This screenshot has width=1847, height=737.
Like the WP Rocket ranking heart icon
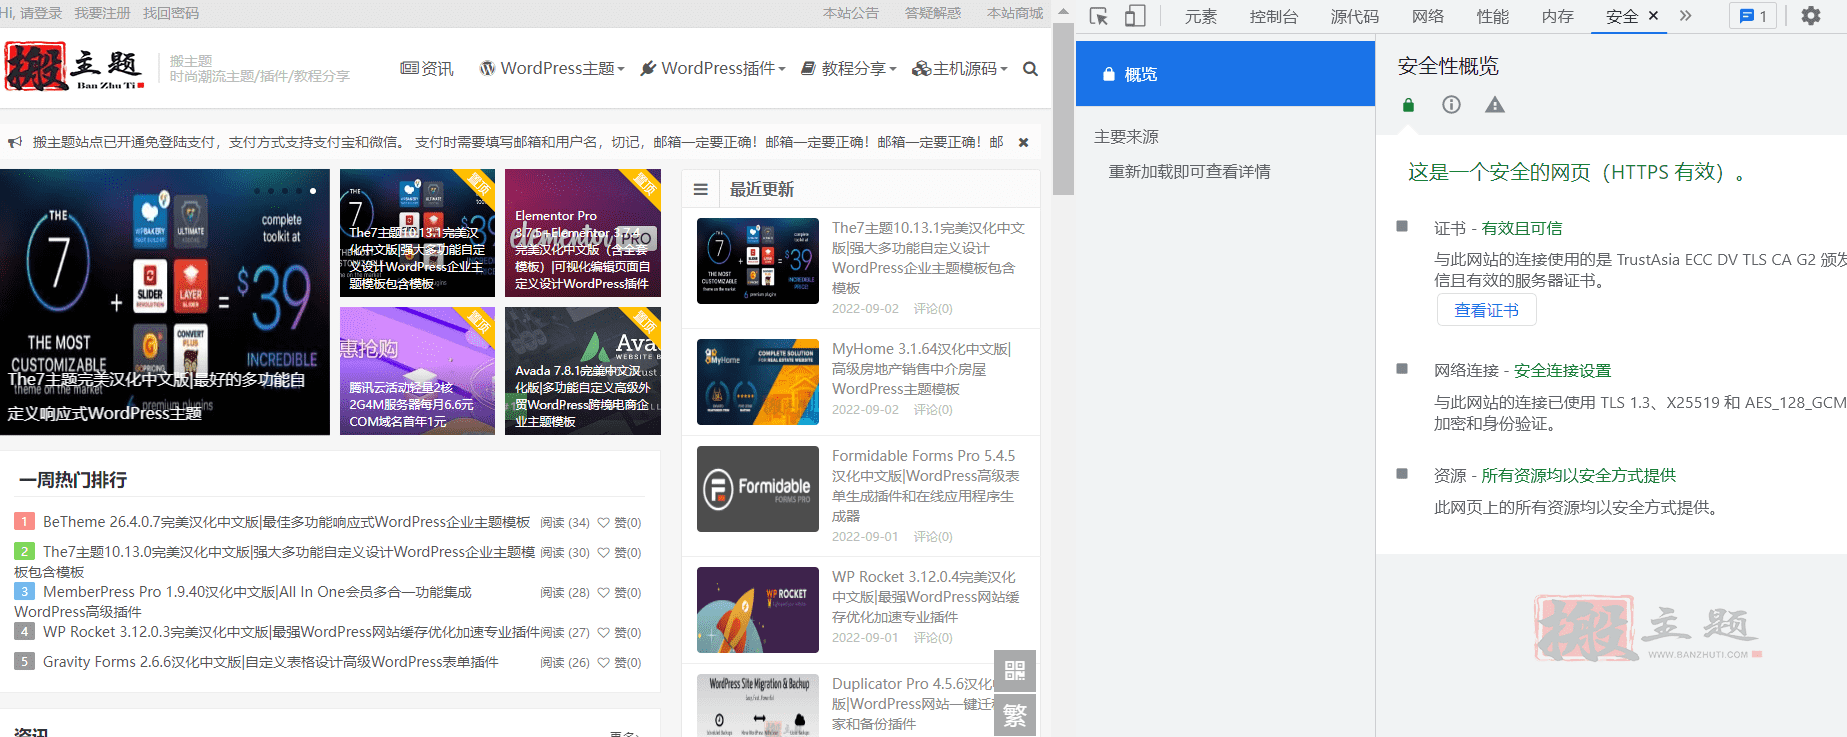[x=603, y=633]
